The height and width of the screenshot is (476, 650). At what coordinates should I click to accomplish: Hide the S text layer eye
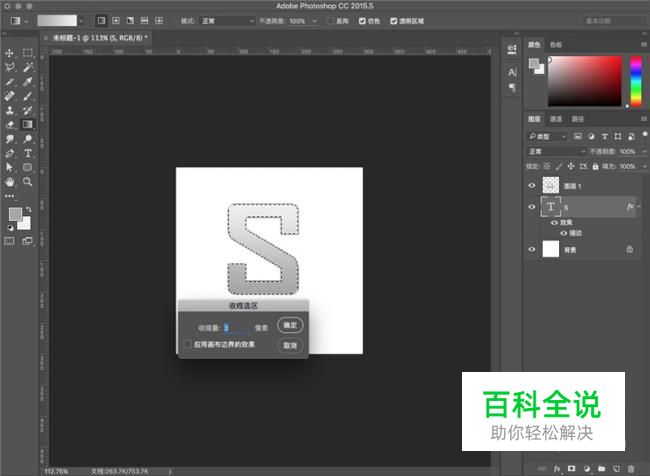coord(532,206)
